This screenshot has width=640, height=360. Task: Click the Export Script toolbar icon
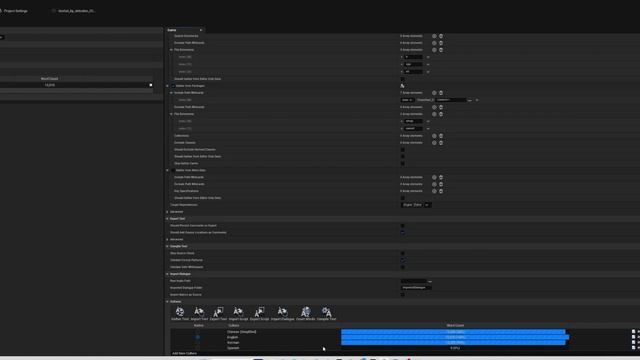click(x=259, y=313)
